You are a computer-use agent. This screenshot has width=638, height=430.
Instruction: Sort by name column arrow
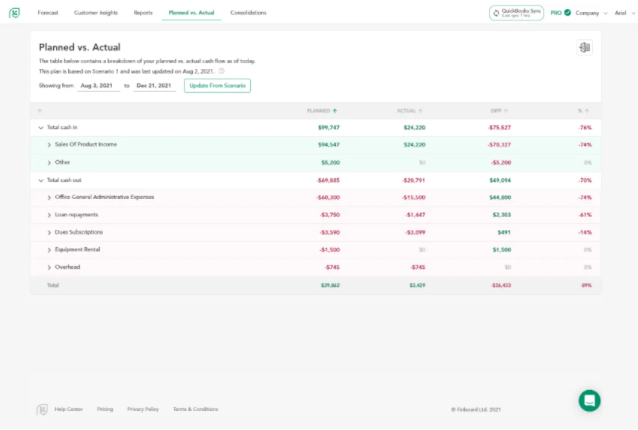point(40,111)
